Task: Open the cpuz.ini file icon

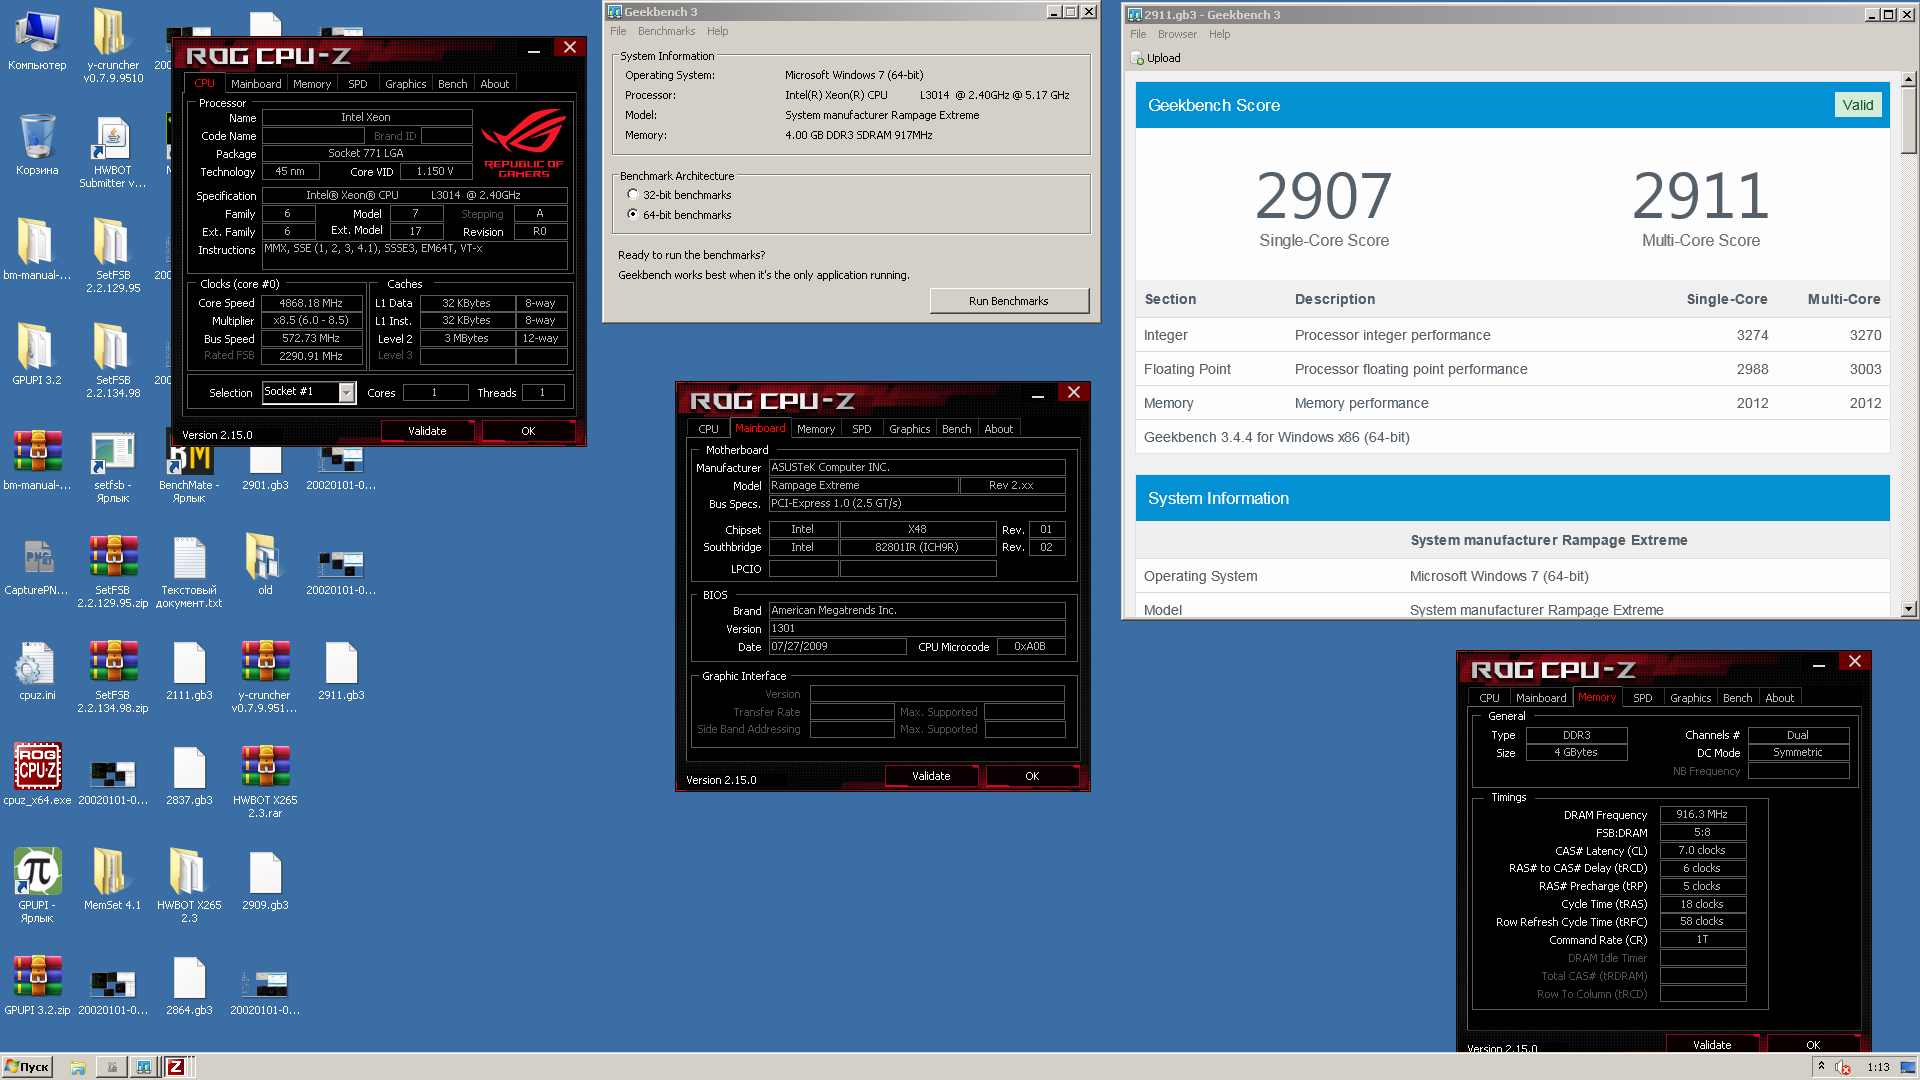Action: [x=37, y=670]
